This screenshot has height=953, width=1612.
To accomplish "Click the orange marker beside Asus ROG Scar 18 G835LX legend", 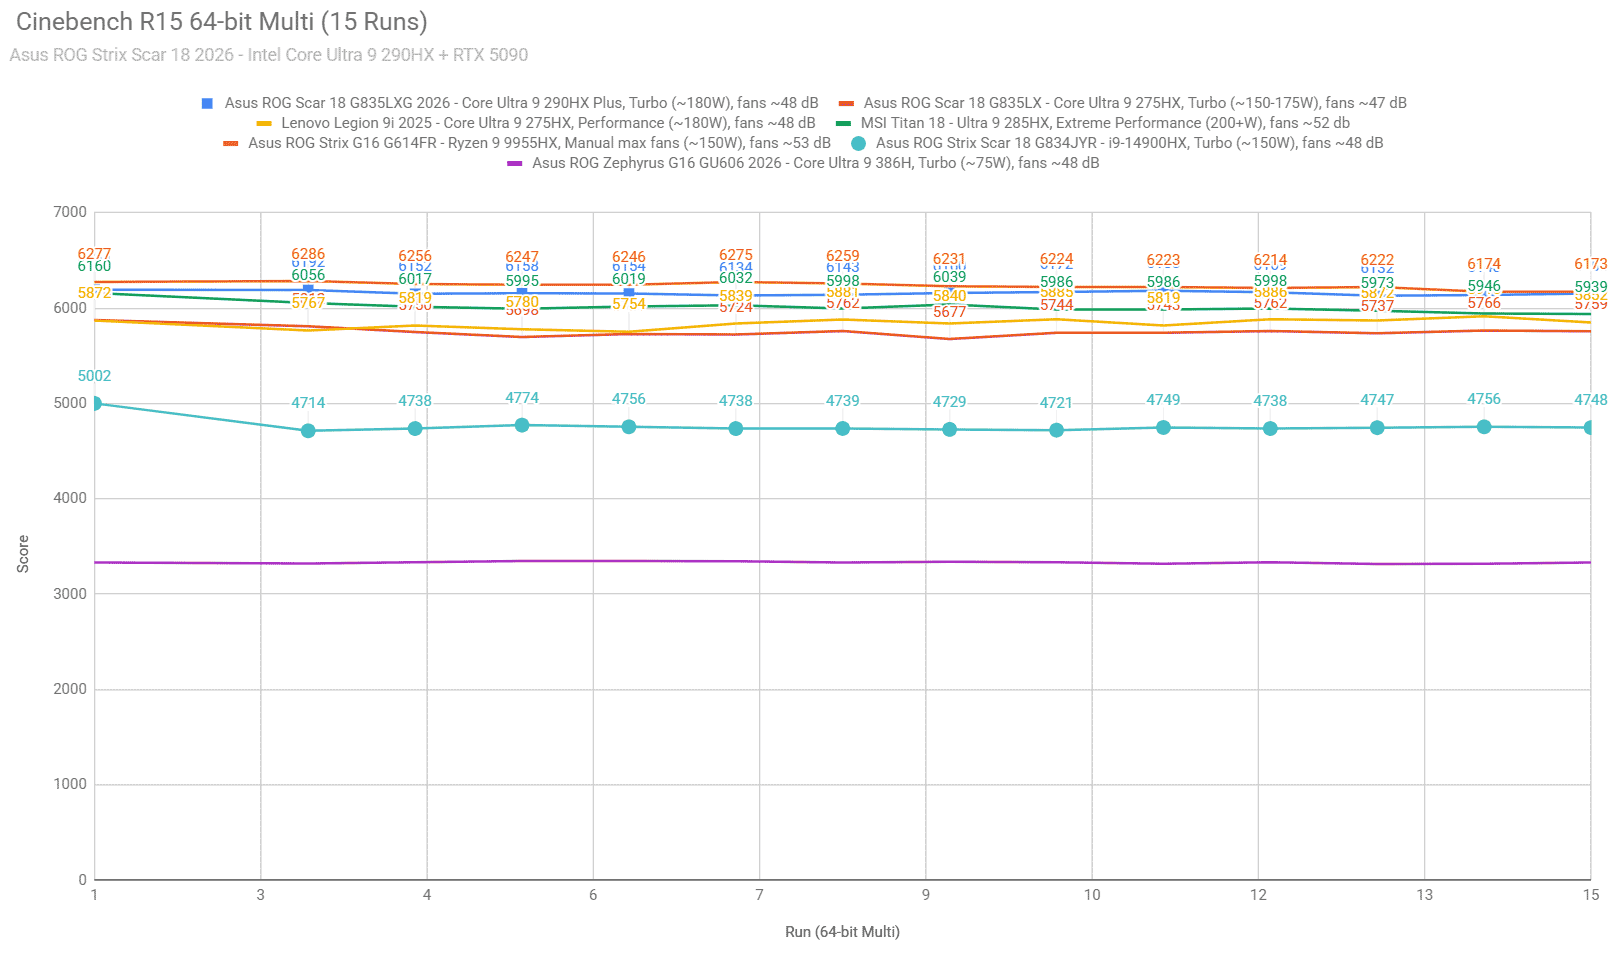I will click(846, 103).
